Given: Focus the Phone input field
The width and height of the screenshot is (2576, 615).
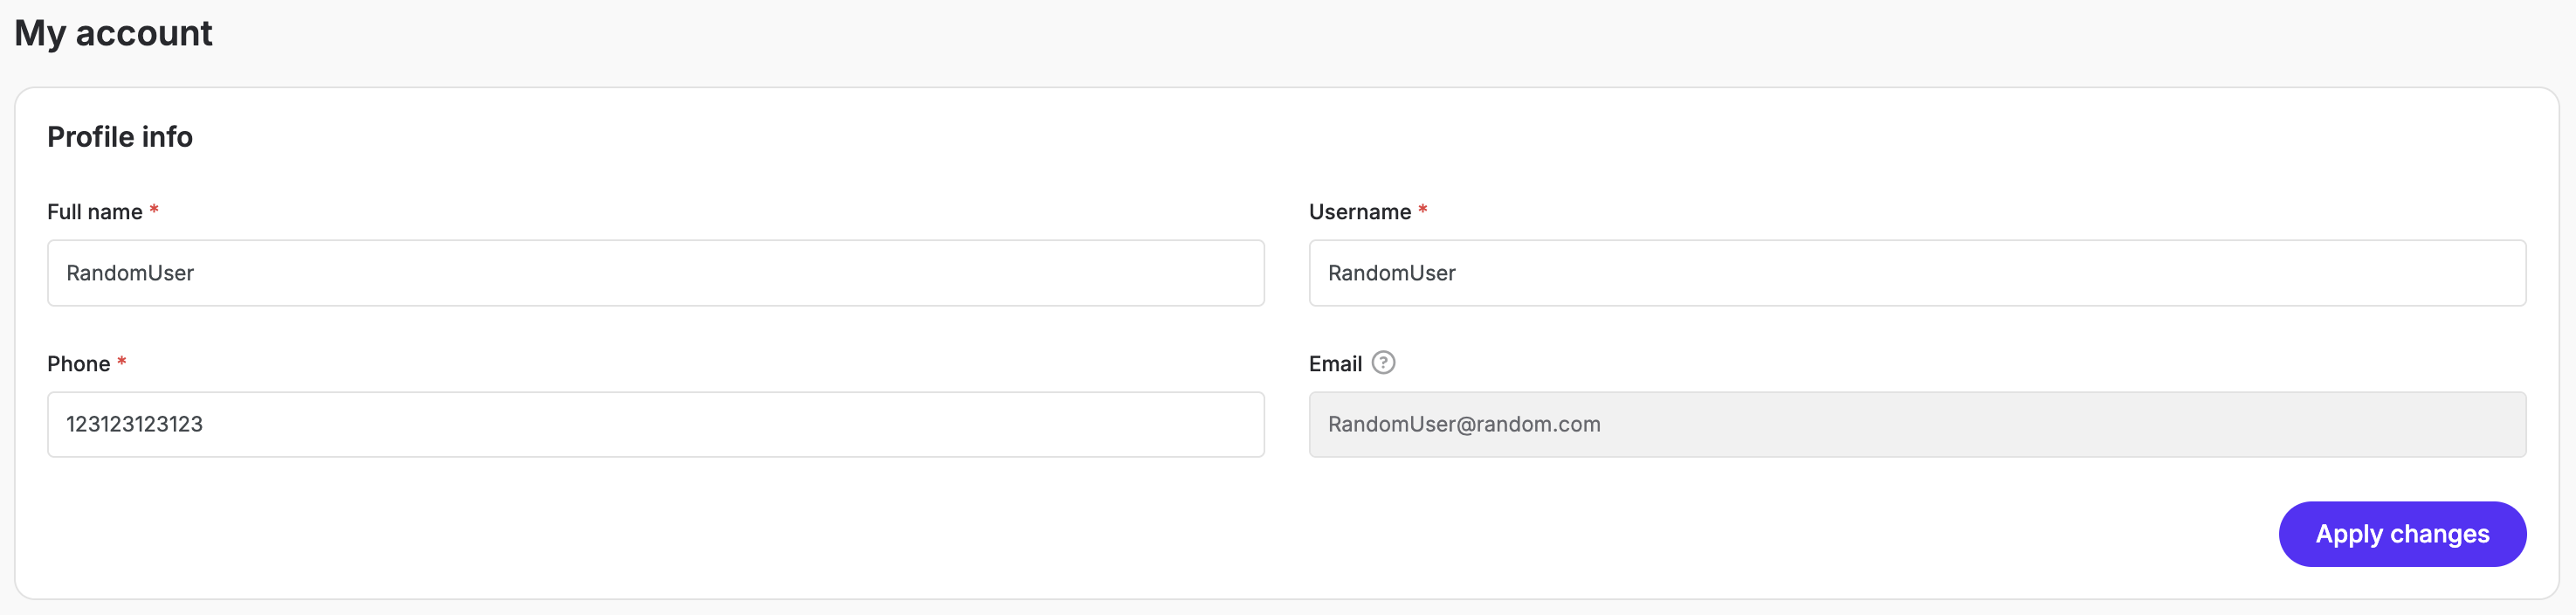Looking at the screenshot, I should point(655,424).
